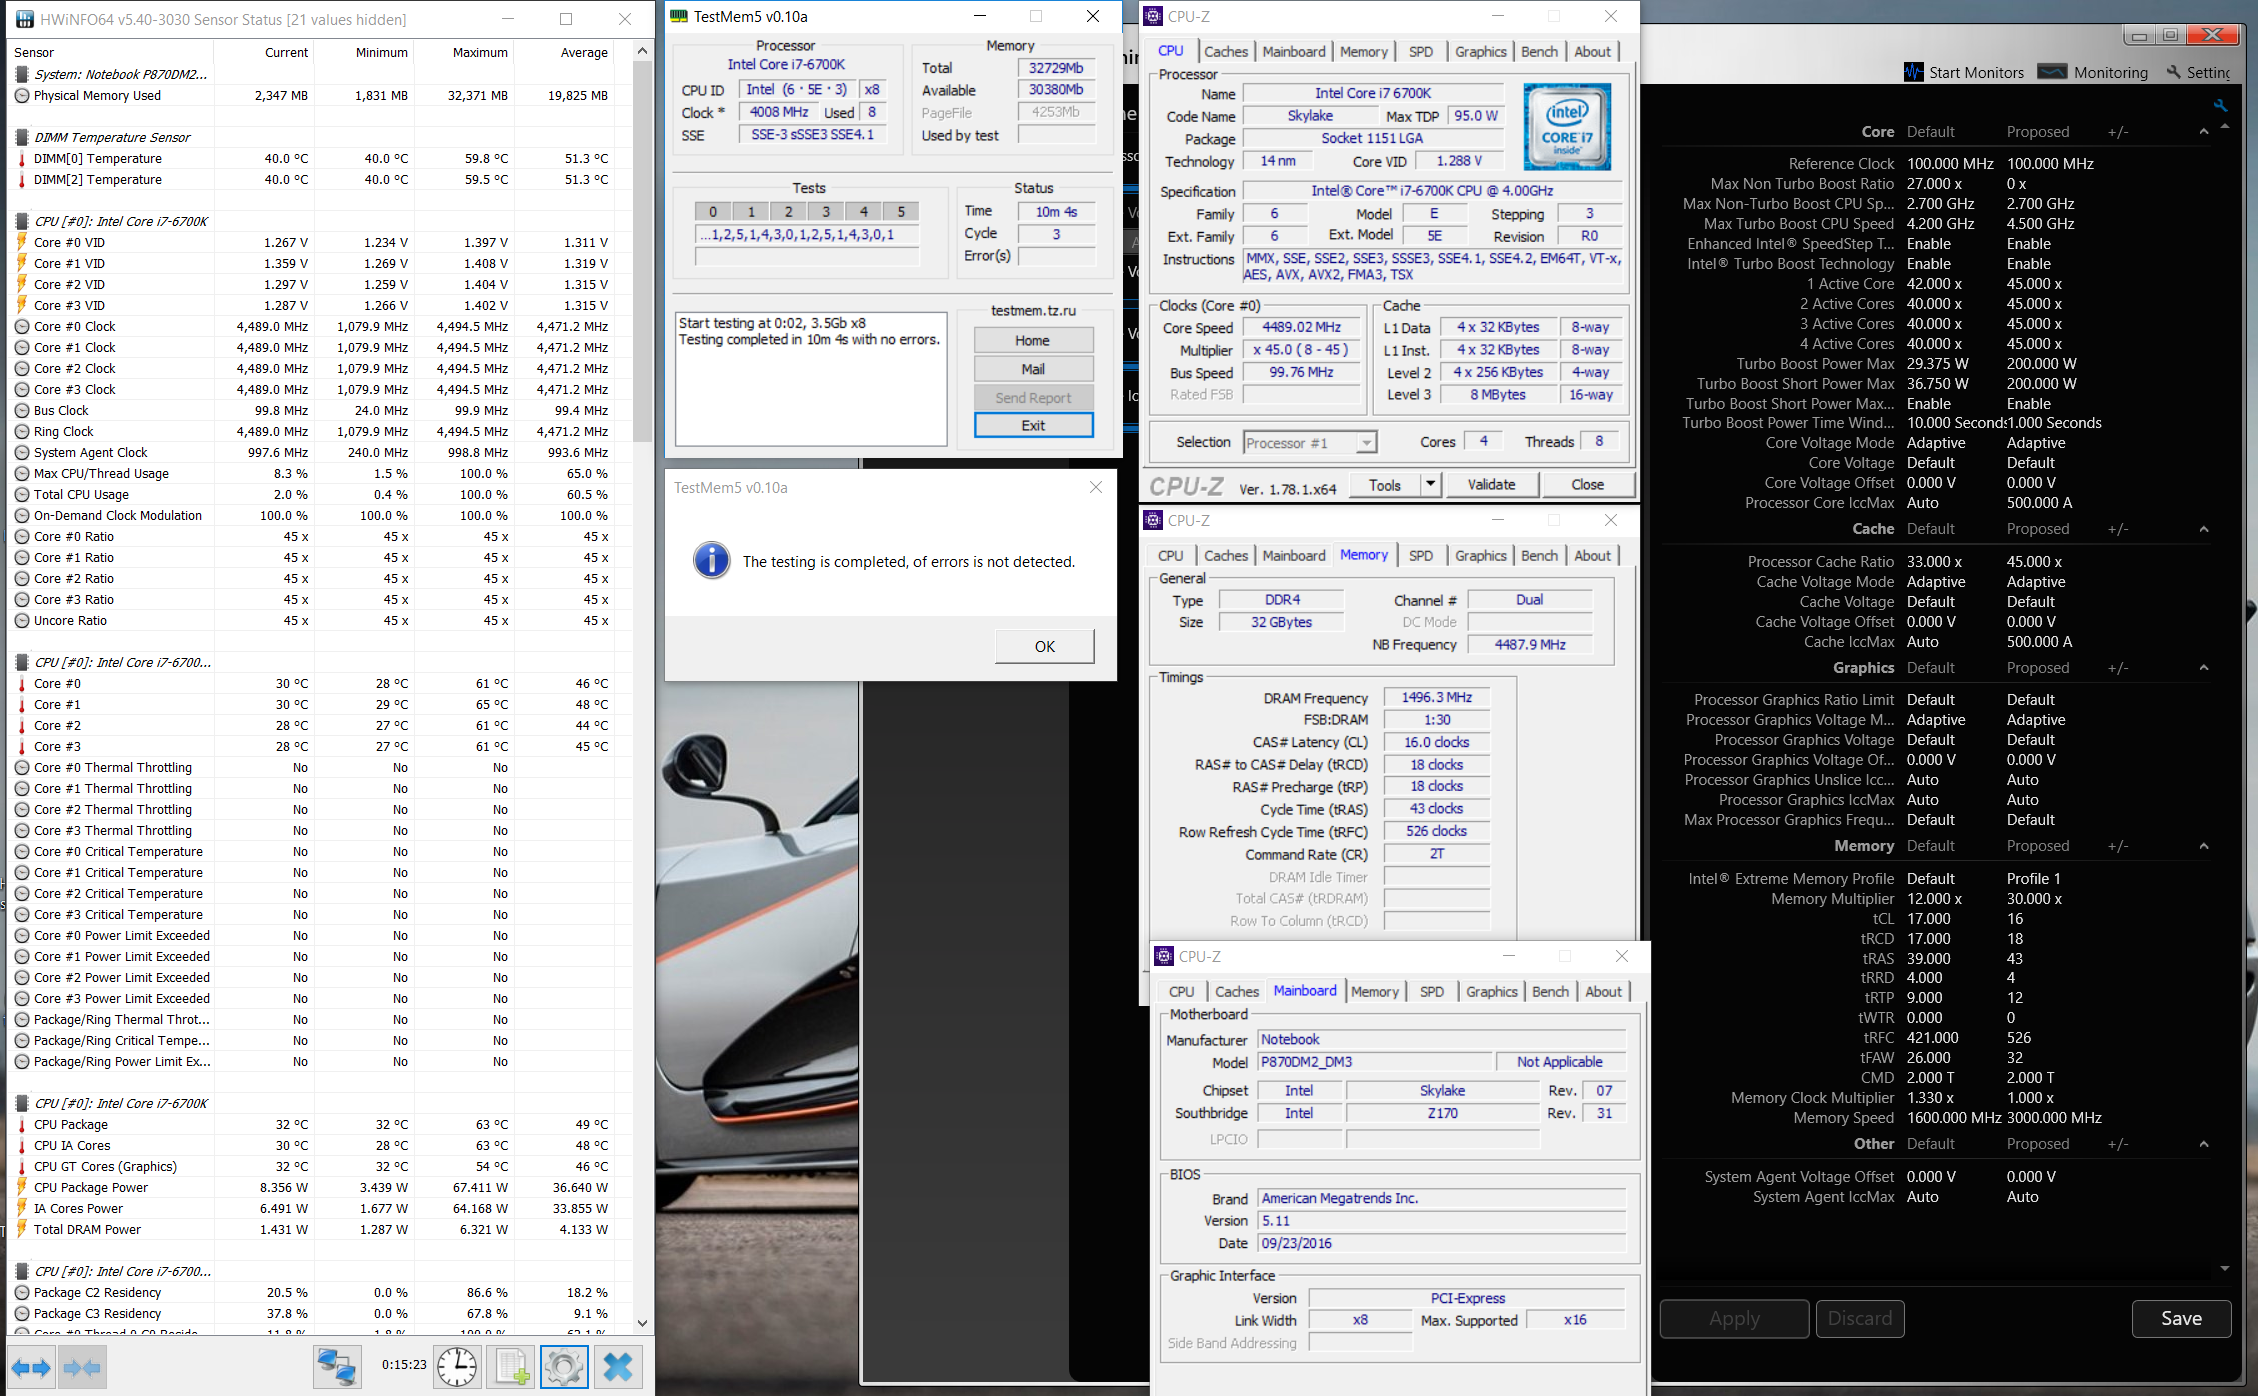Click the Mail button in TestMem5
This screenshot has width=2258, height=1396.
[x=1033, y=368]
